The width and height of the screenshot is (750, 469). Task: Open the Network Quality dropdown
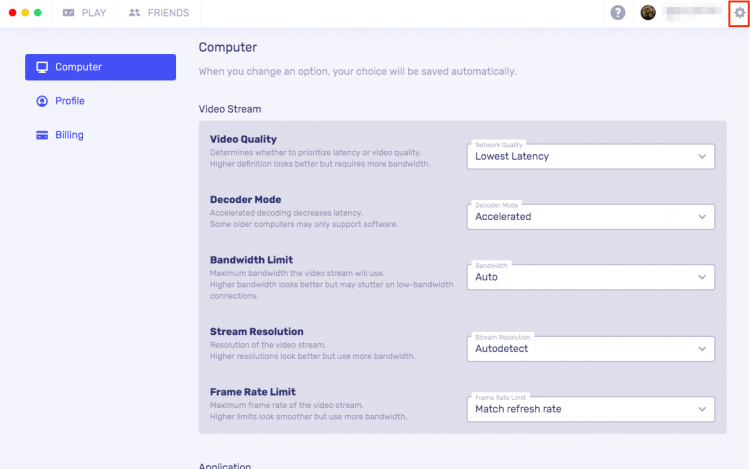pyautogui.click(x=590, y=156)
